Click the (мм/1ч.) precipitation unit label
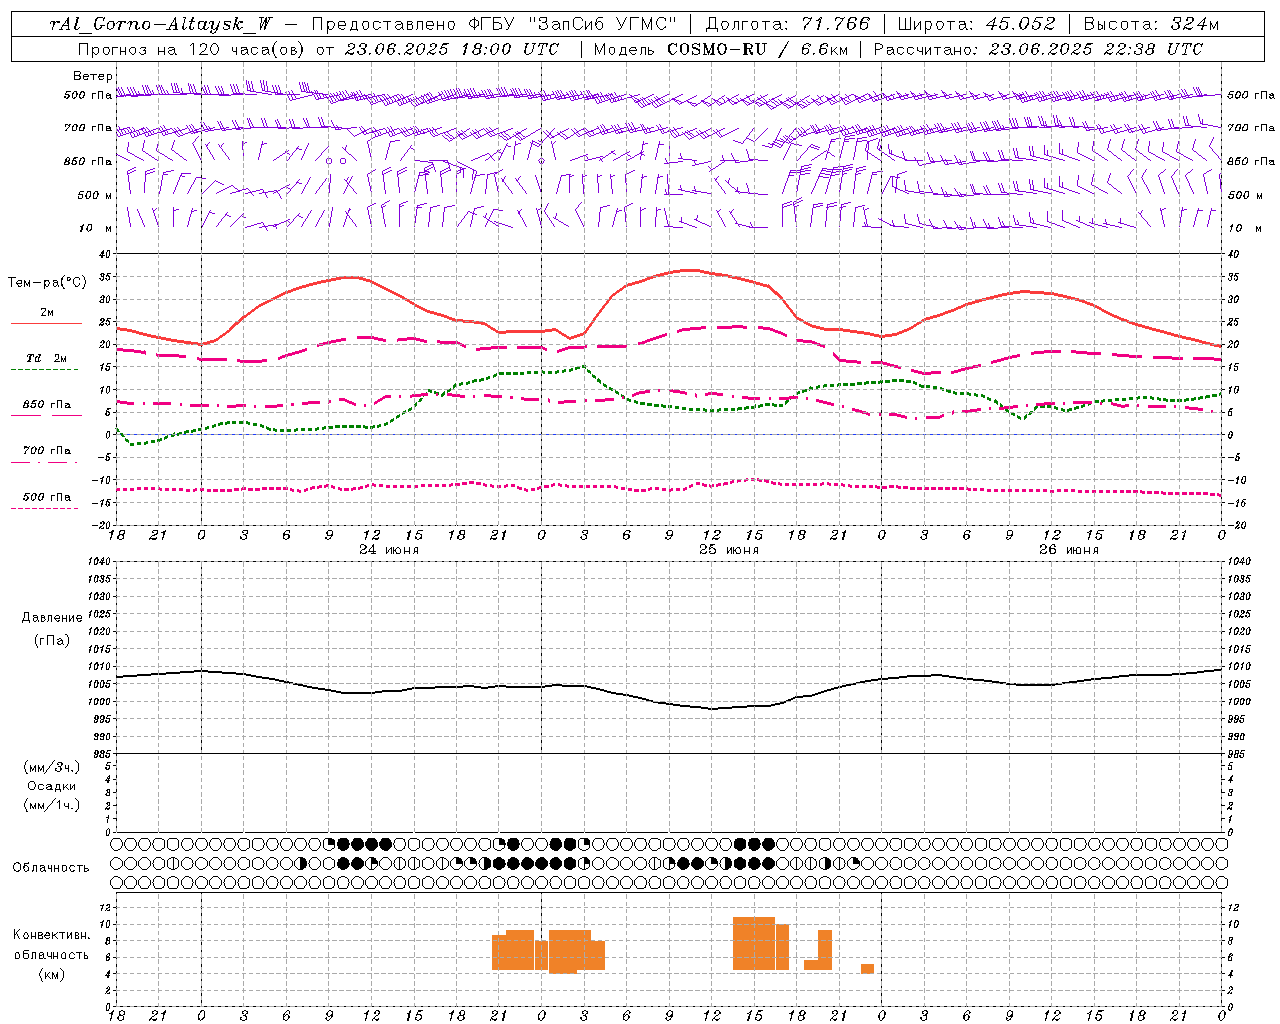 (x=52, y=805)
